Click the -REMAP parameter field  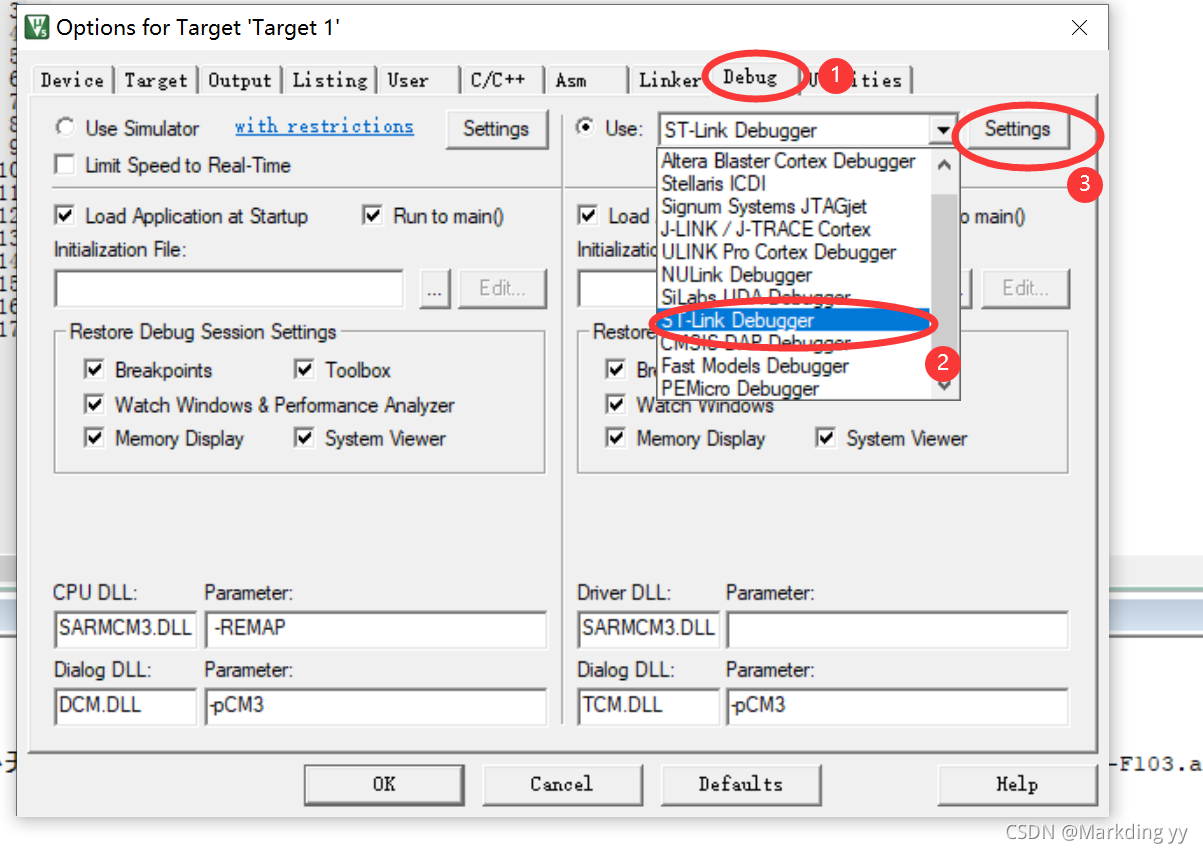pyautogui.click(x=375, y=630)
